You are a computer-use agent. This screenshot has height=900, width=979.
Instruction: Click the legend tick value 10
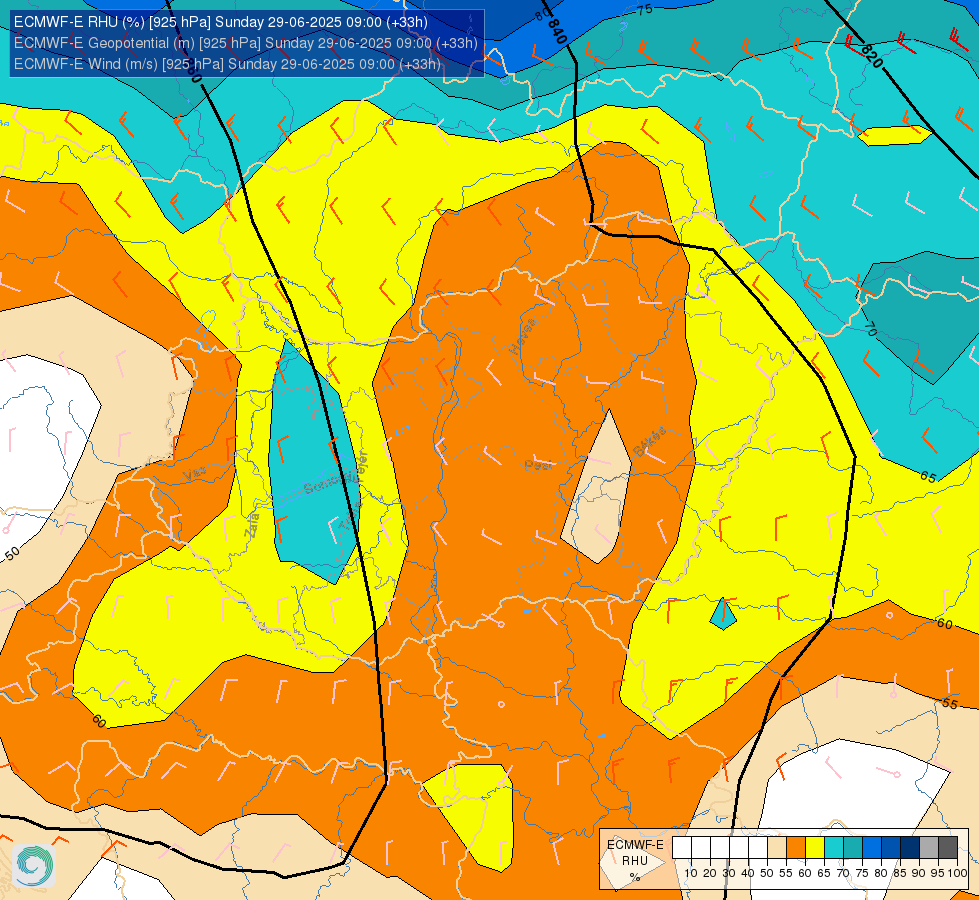pos(691,873)
